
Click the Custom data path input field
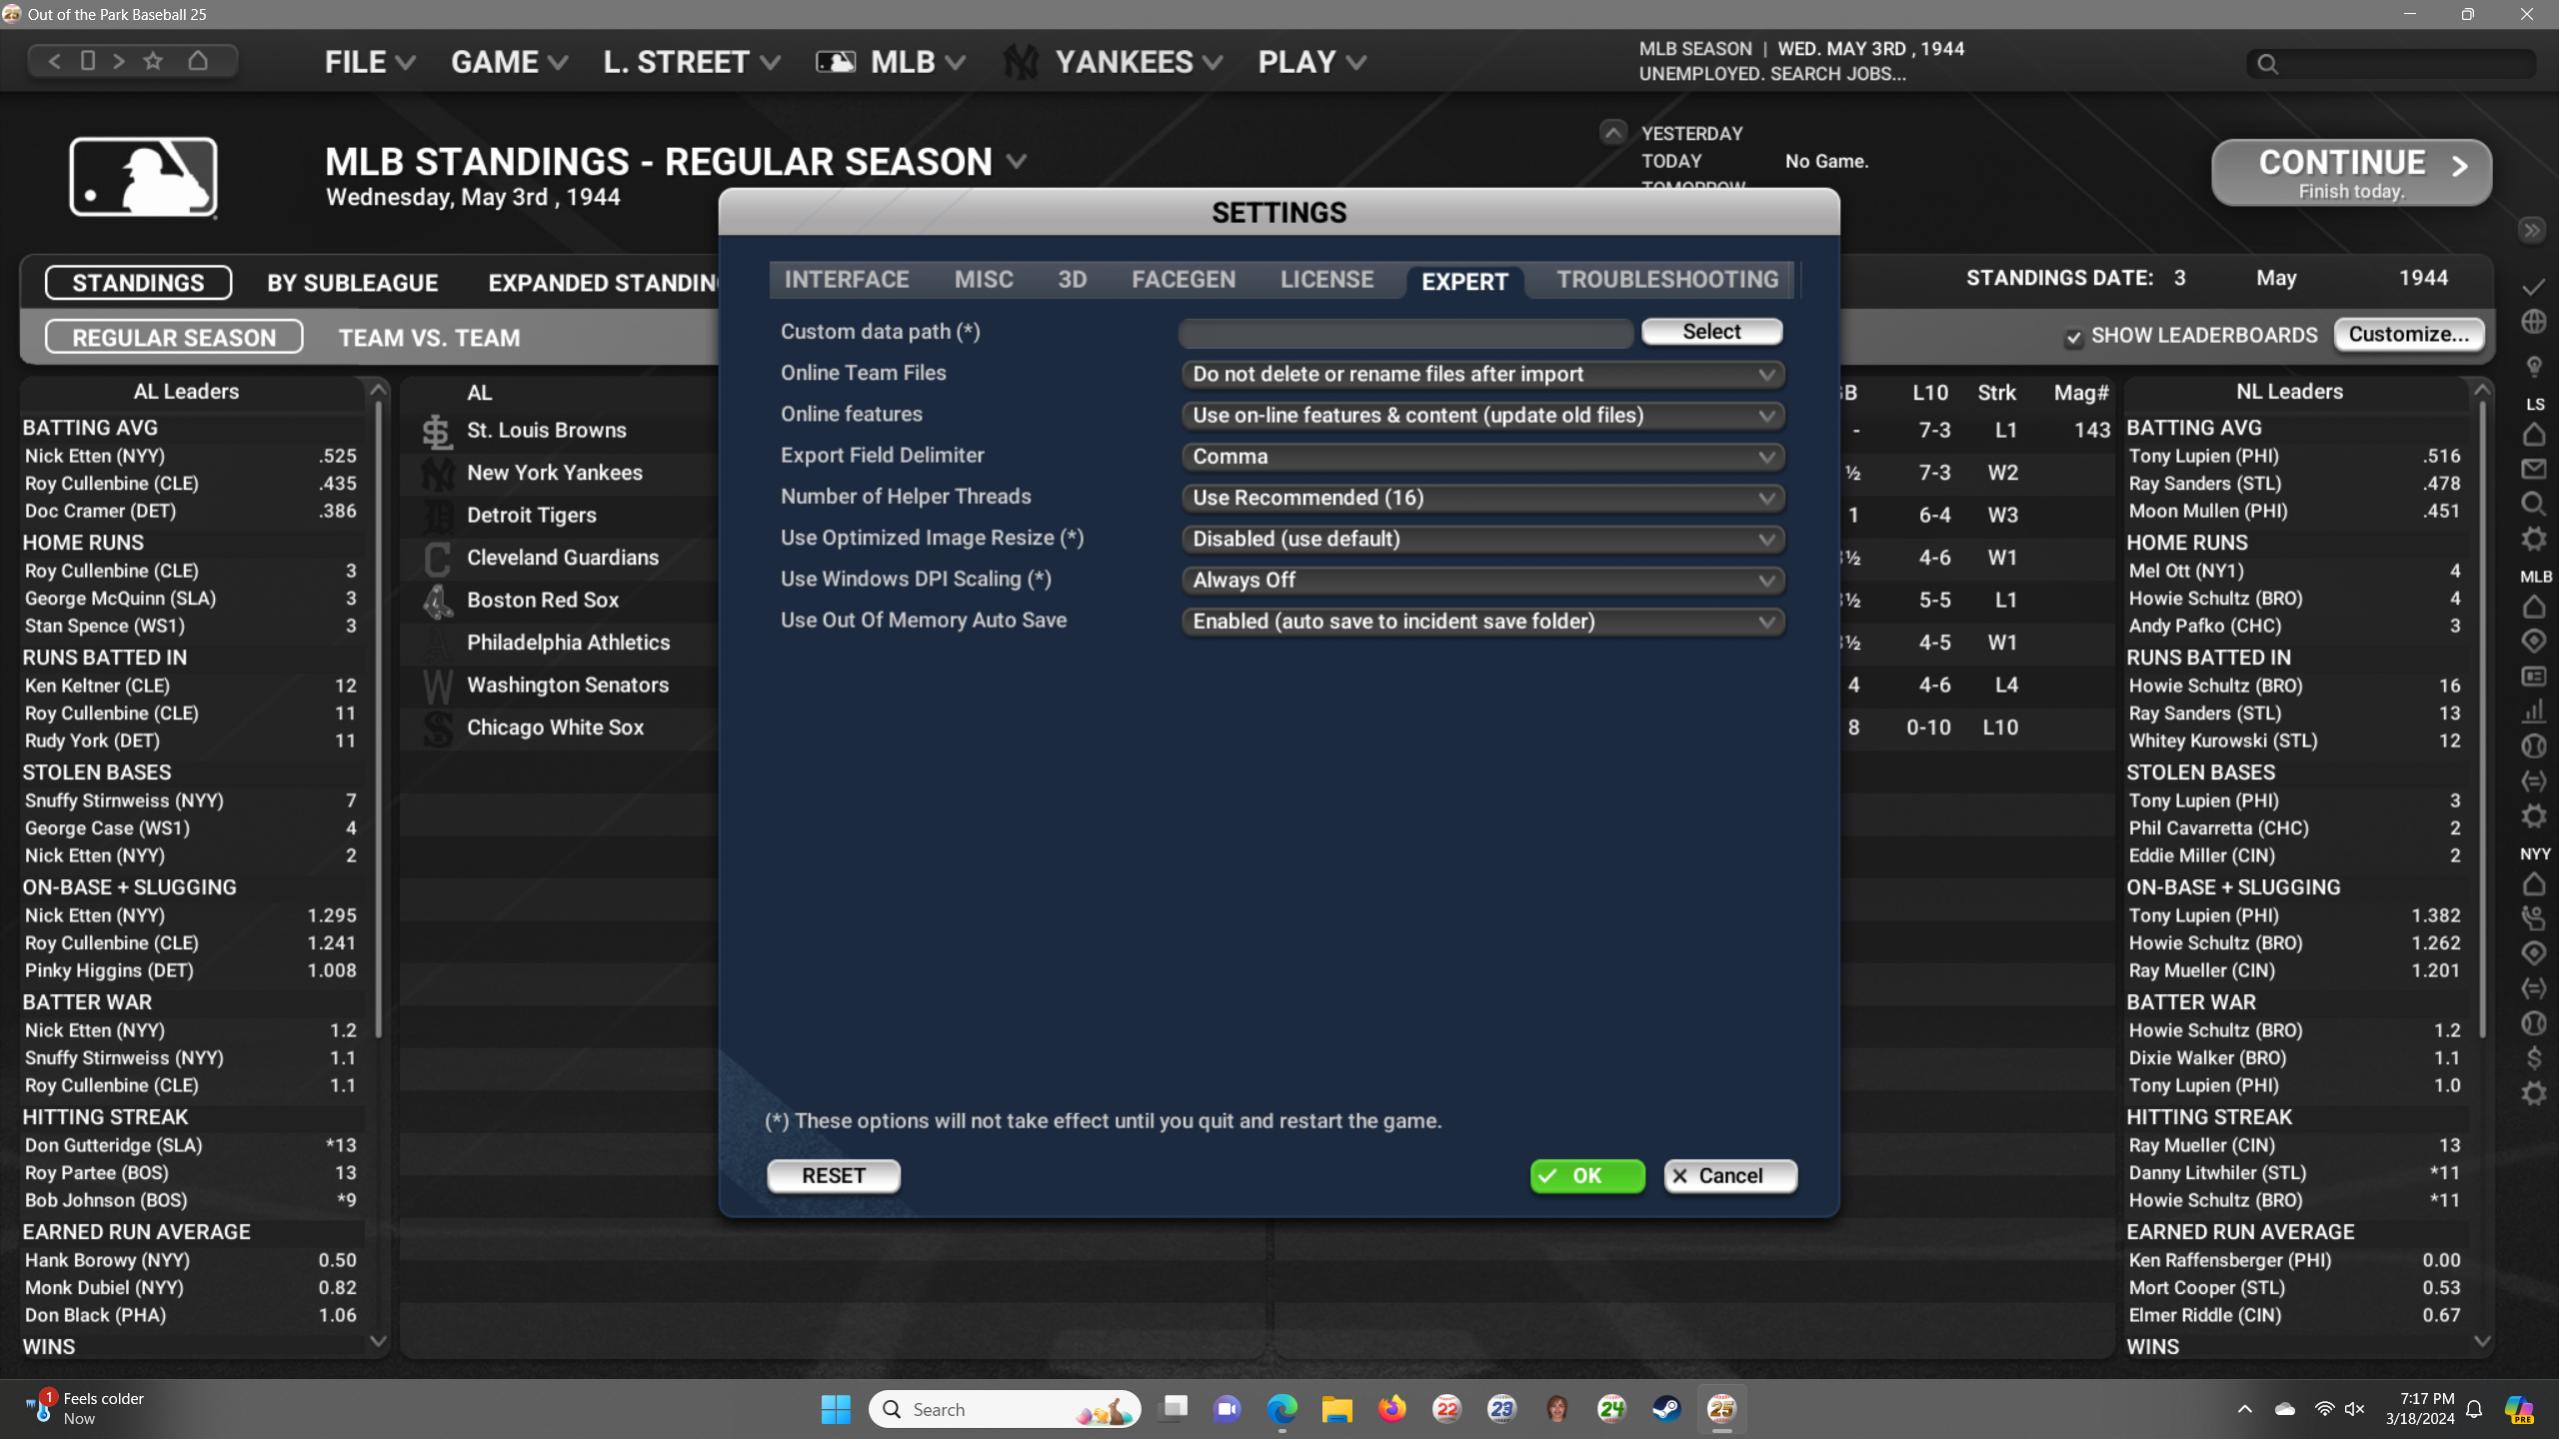click(1405, 332)
